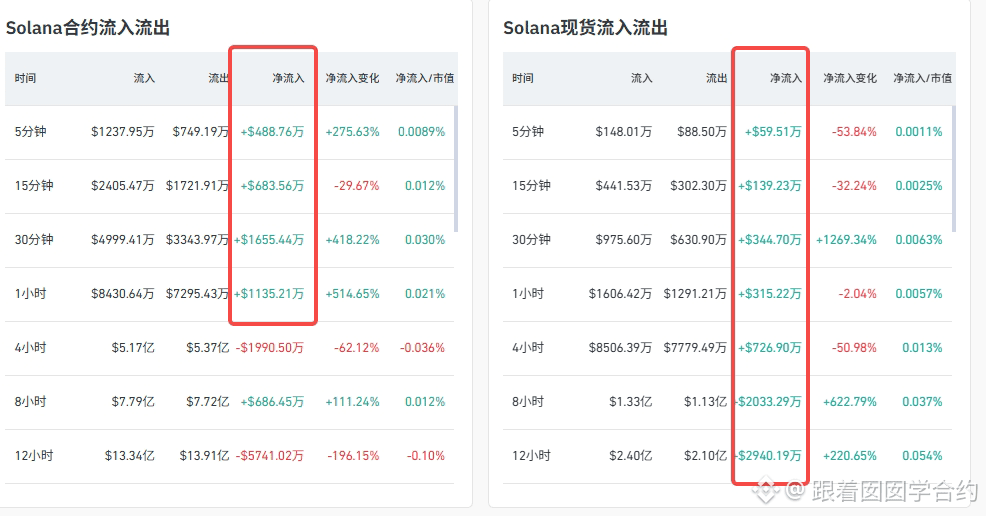Click the $2.40亿 inflow value
The image size is (986, 516).
click(x=631, y=456)
